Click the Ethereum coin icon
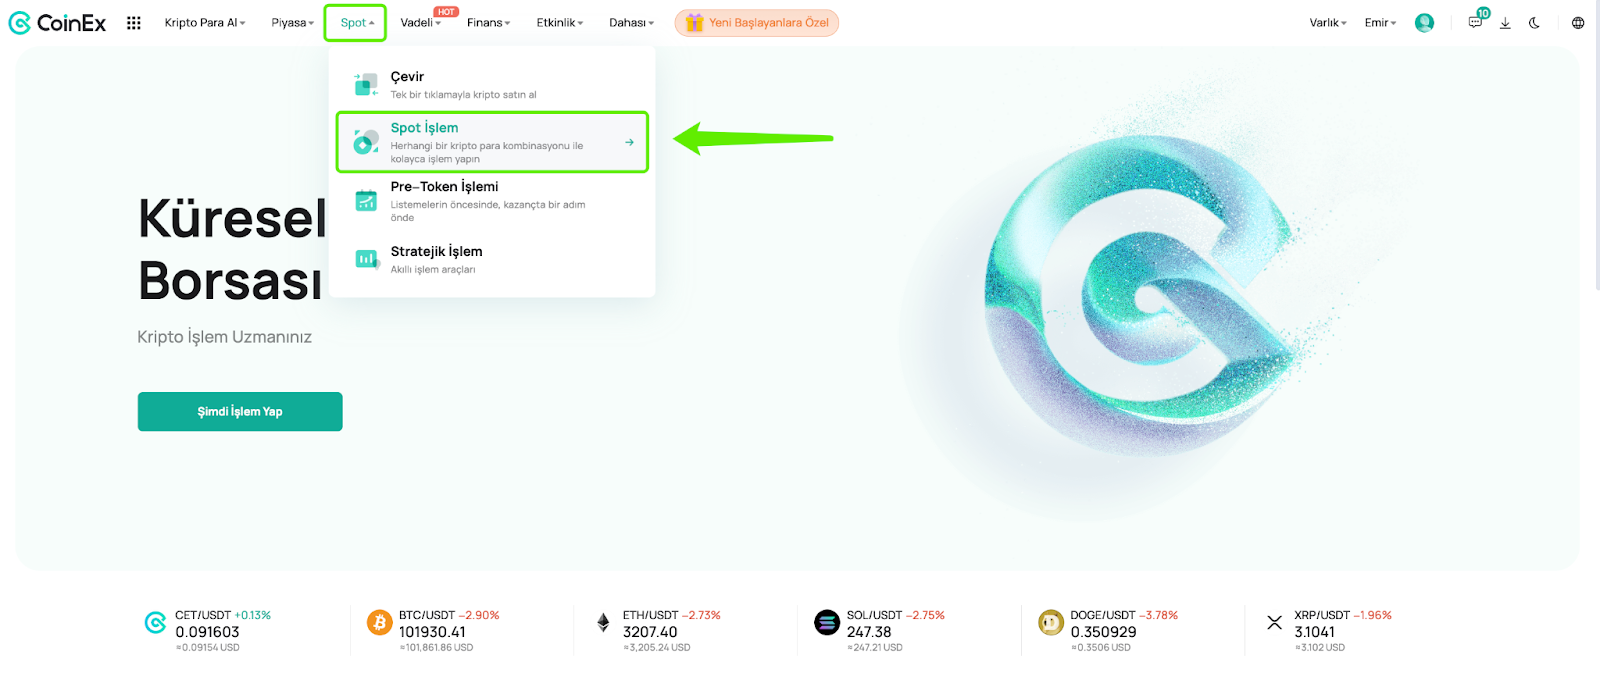 coord(603,623)
